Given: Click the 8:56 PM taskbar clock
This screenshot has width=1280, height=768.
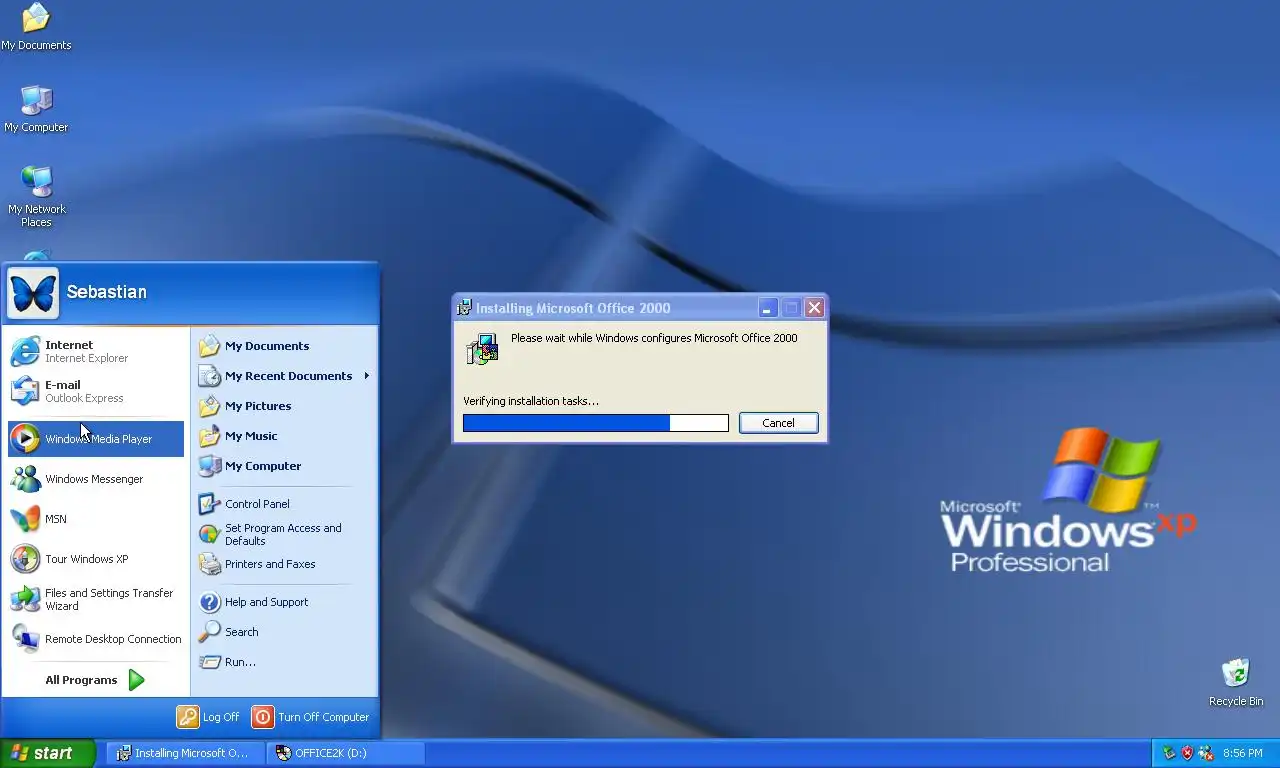Looking at the screenshot, I should click(x=1243, y=753).
